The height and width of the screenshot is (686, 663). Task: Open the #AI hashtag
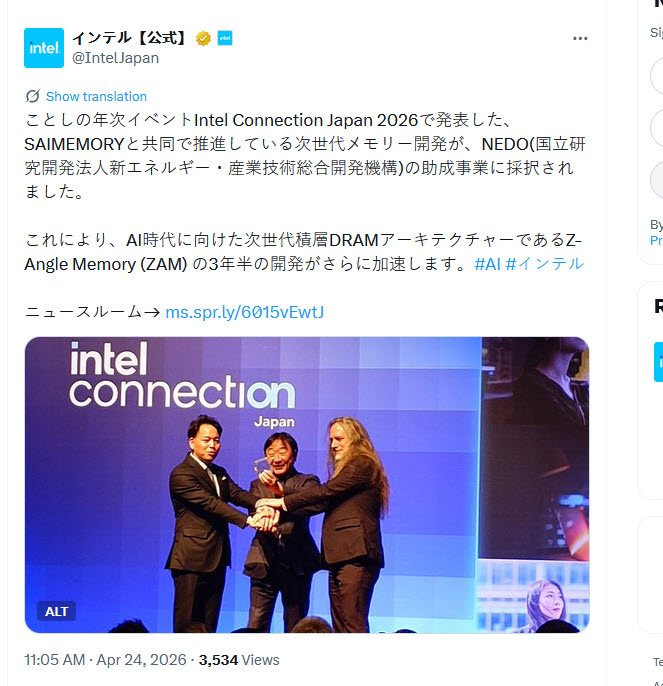click(x=487, y=264)
